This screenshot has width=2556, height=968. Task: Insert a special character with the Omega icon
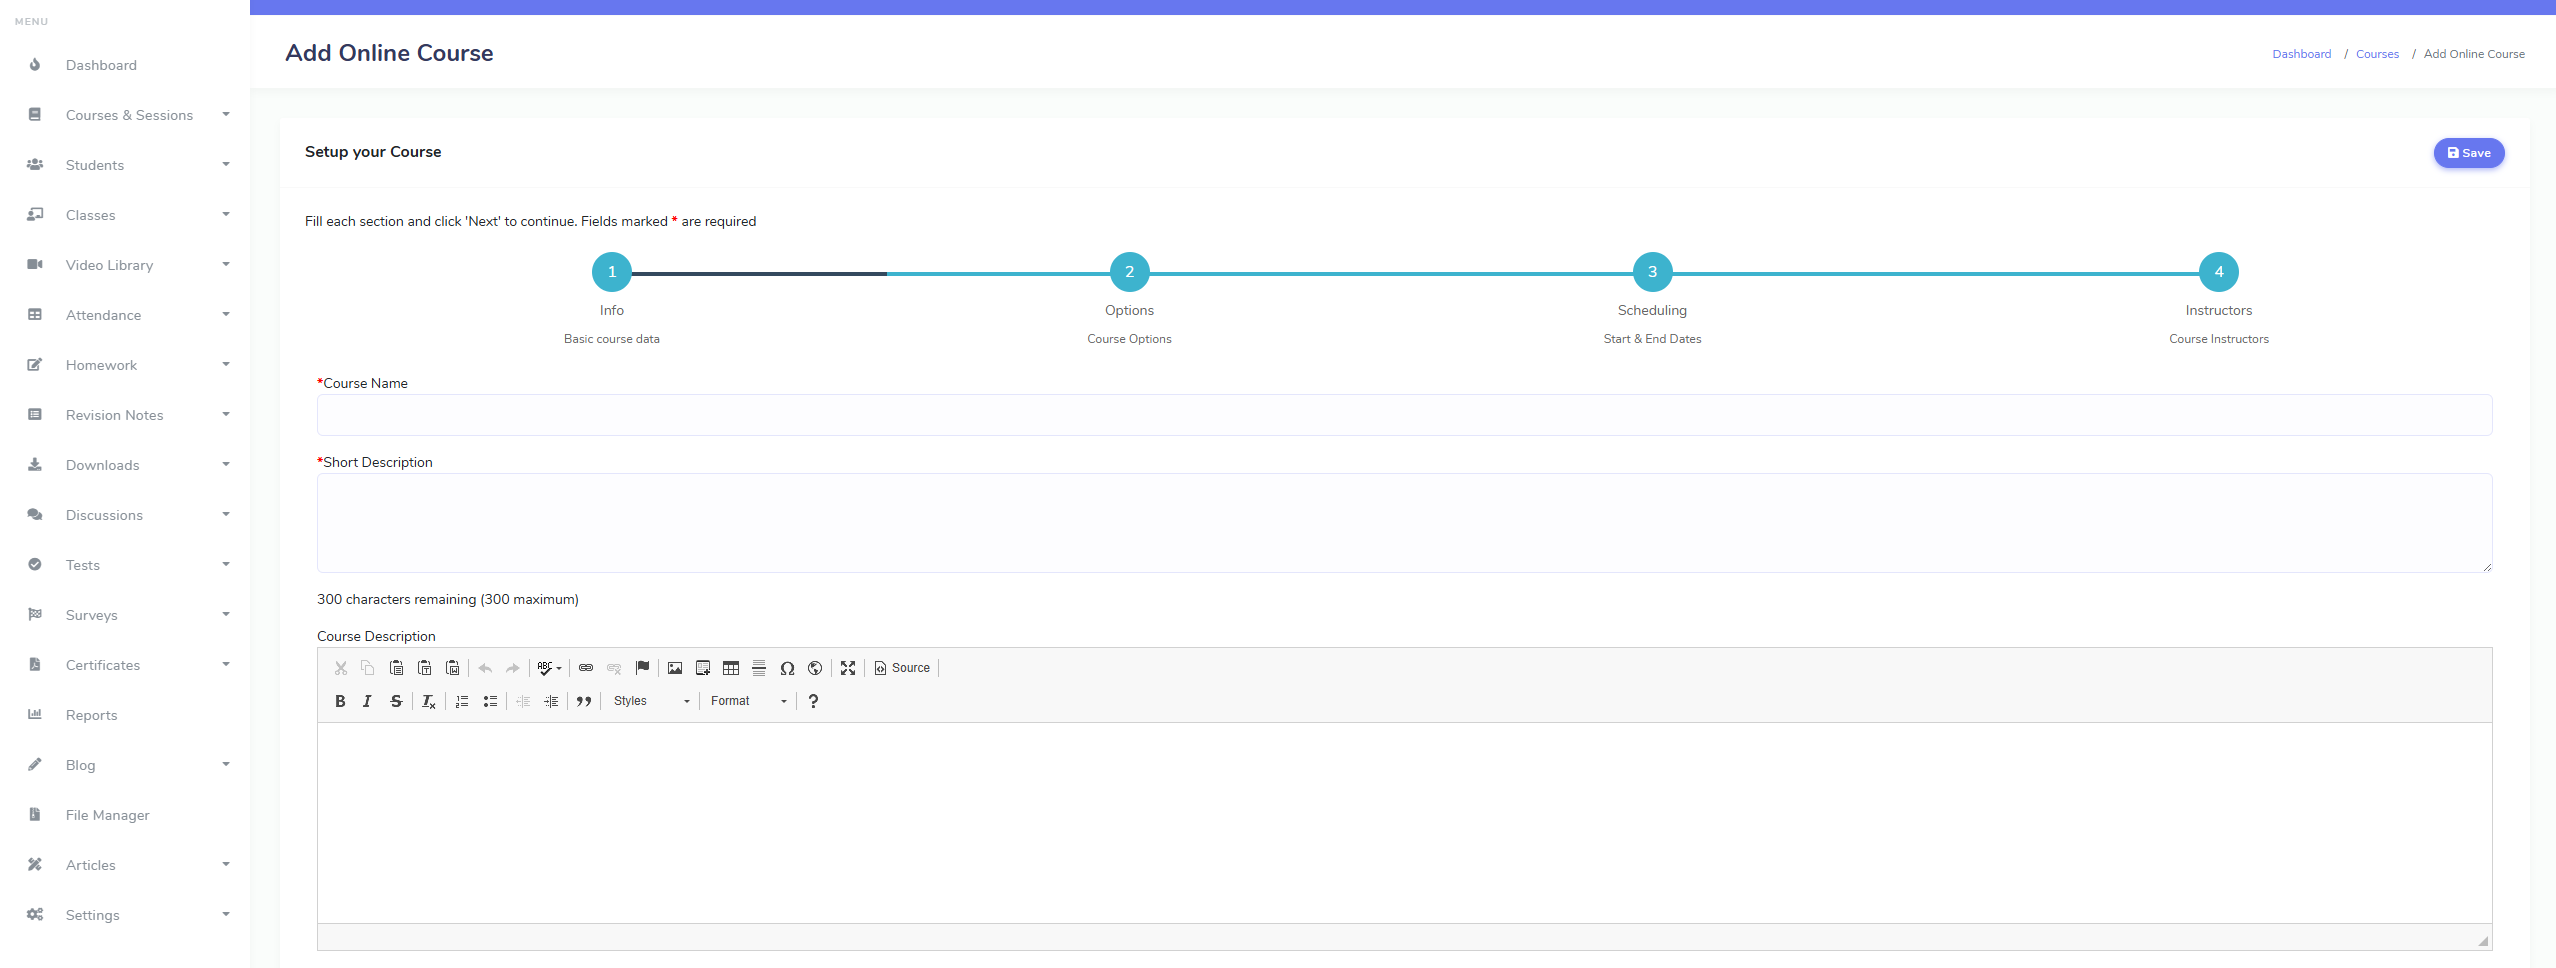787,668
